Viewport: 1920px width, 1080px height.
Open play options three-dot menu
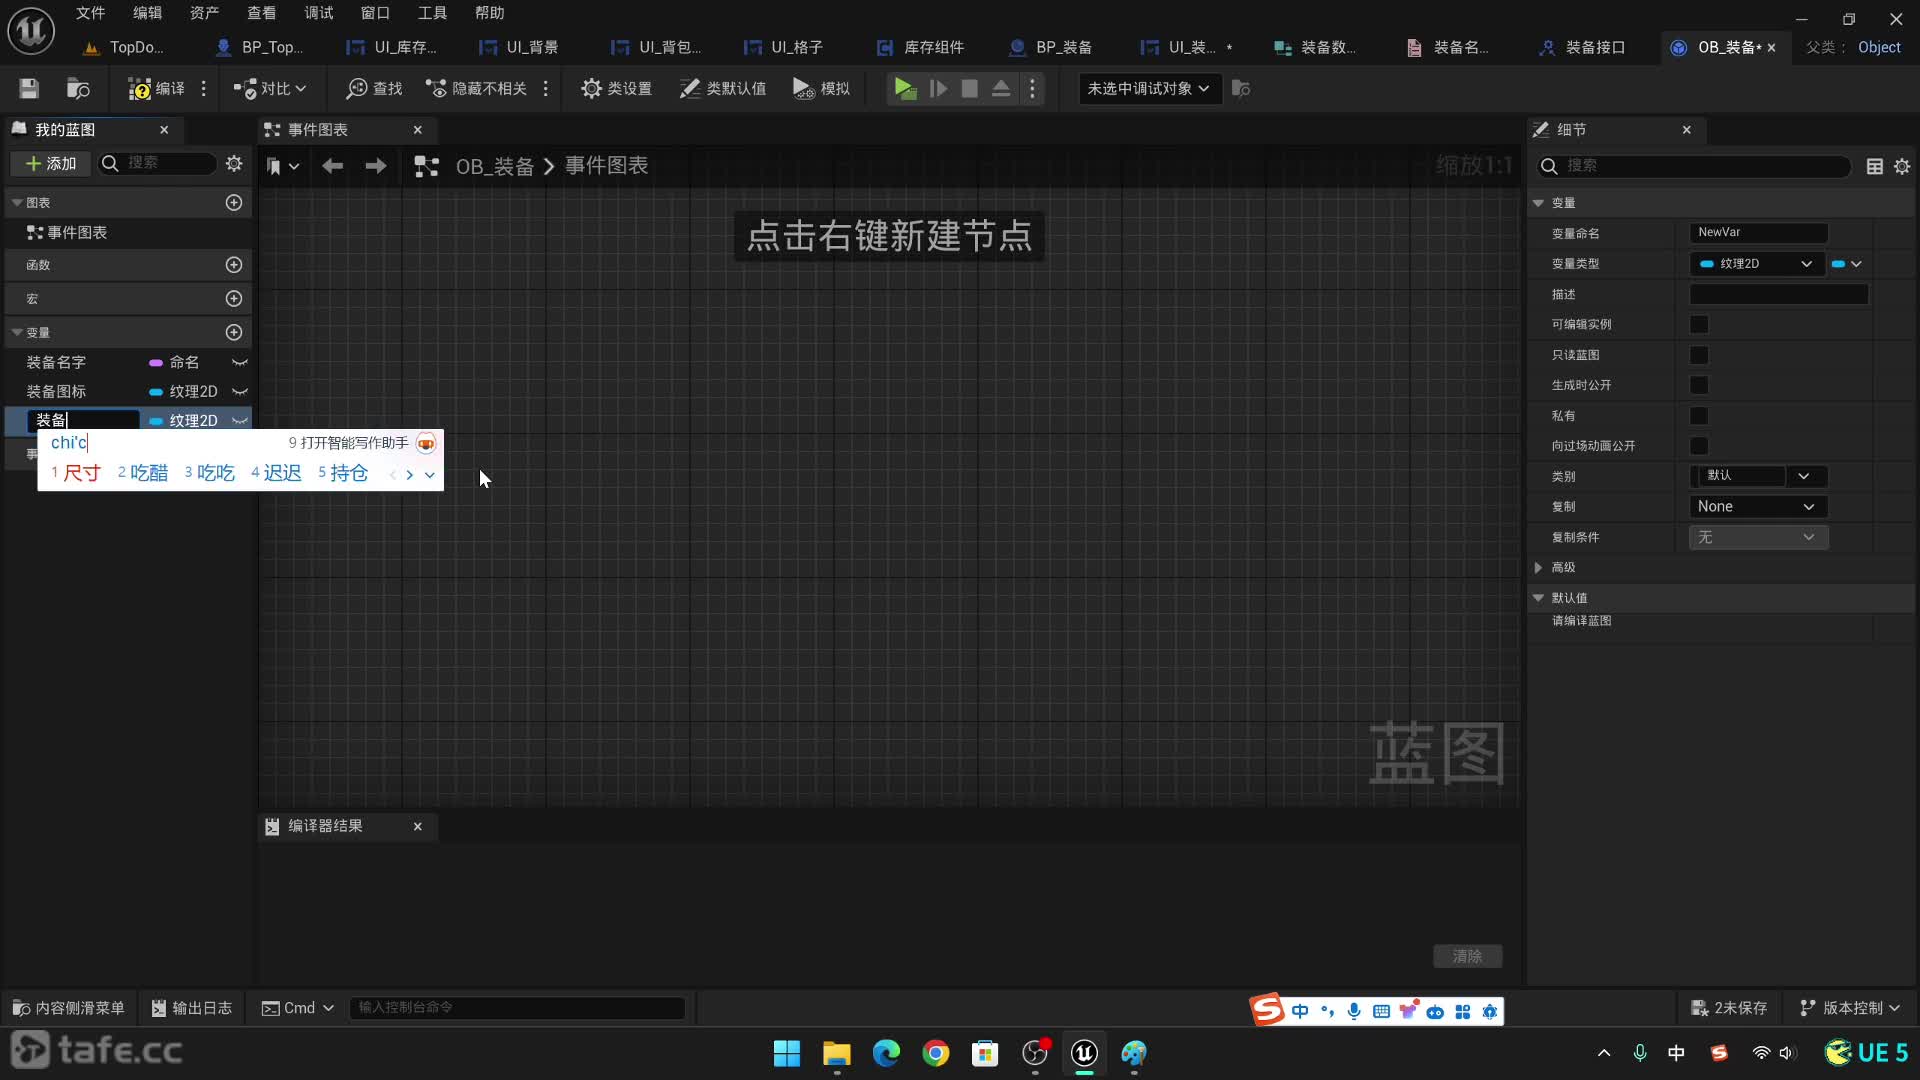[x=1033, y=88]
